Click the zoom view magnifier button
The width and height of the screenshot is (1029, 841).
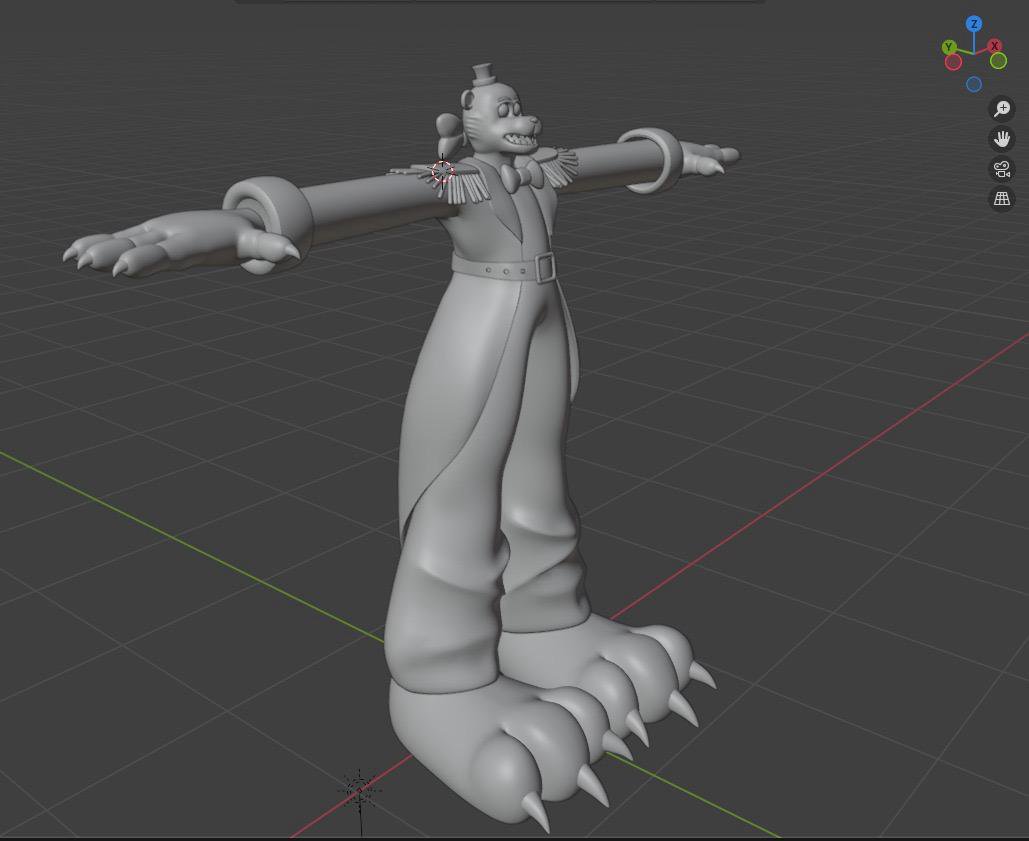1001,108
